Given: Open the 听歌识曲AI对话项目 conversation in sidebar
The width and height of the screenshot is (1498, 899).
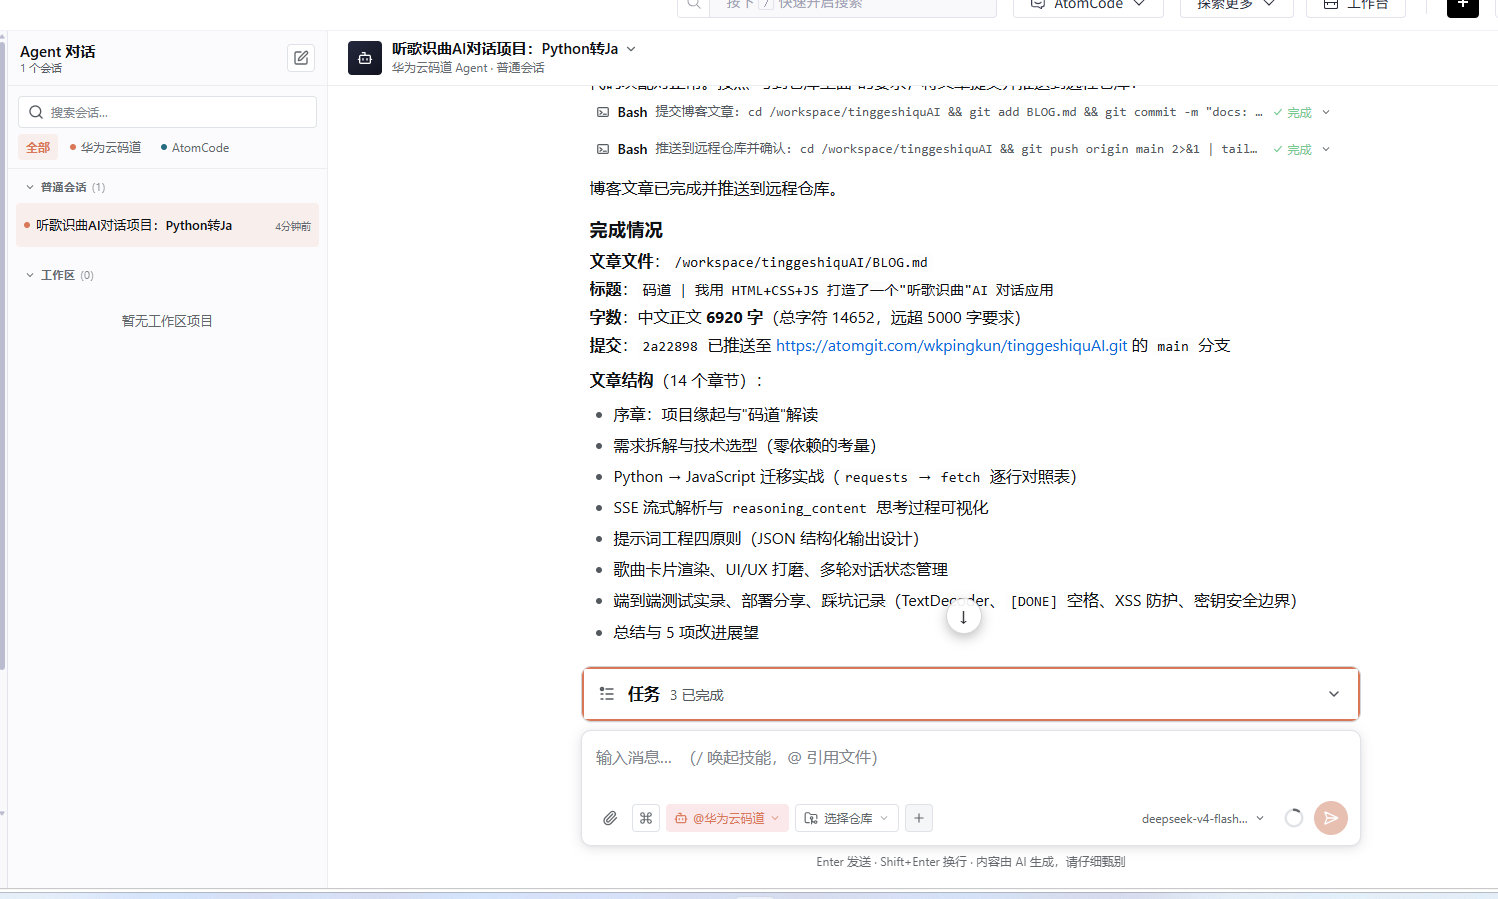Looking at the screenshot, I should [168, 226].
